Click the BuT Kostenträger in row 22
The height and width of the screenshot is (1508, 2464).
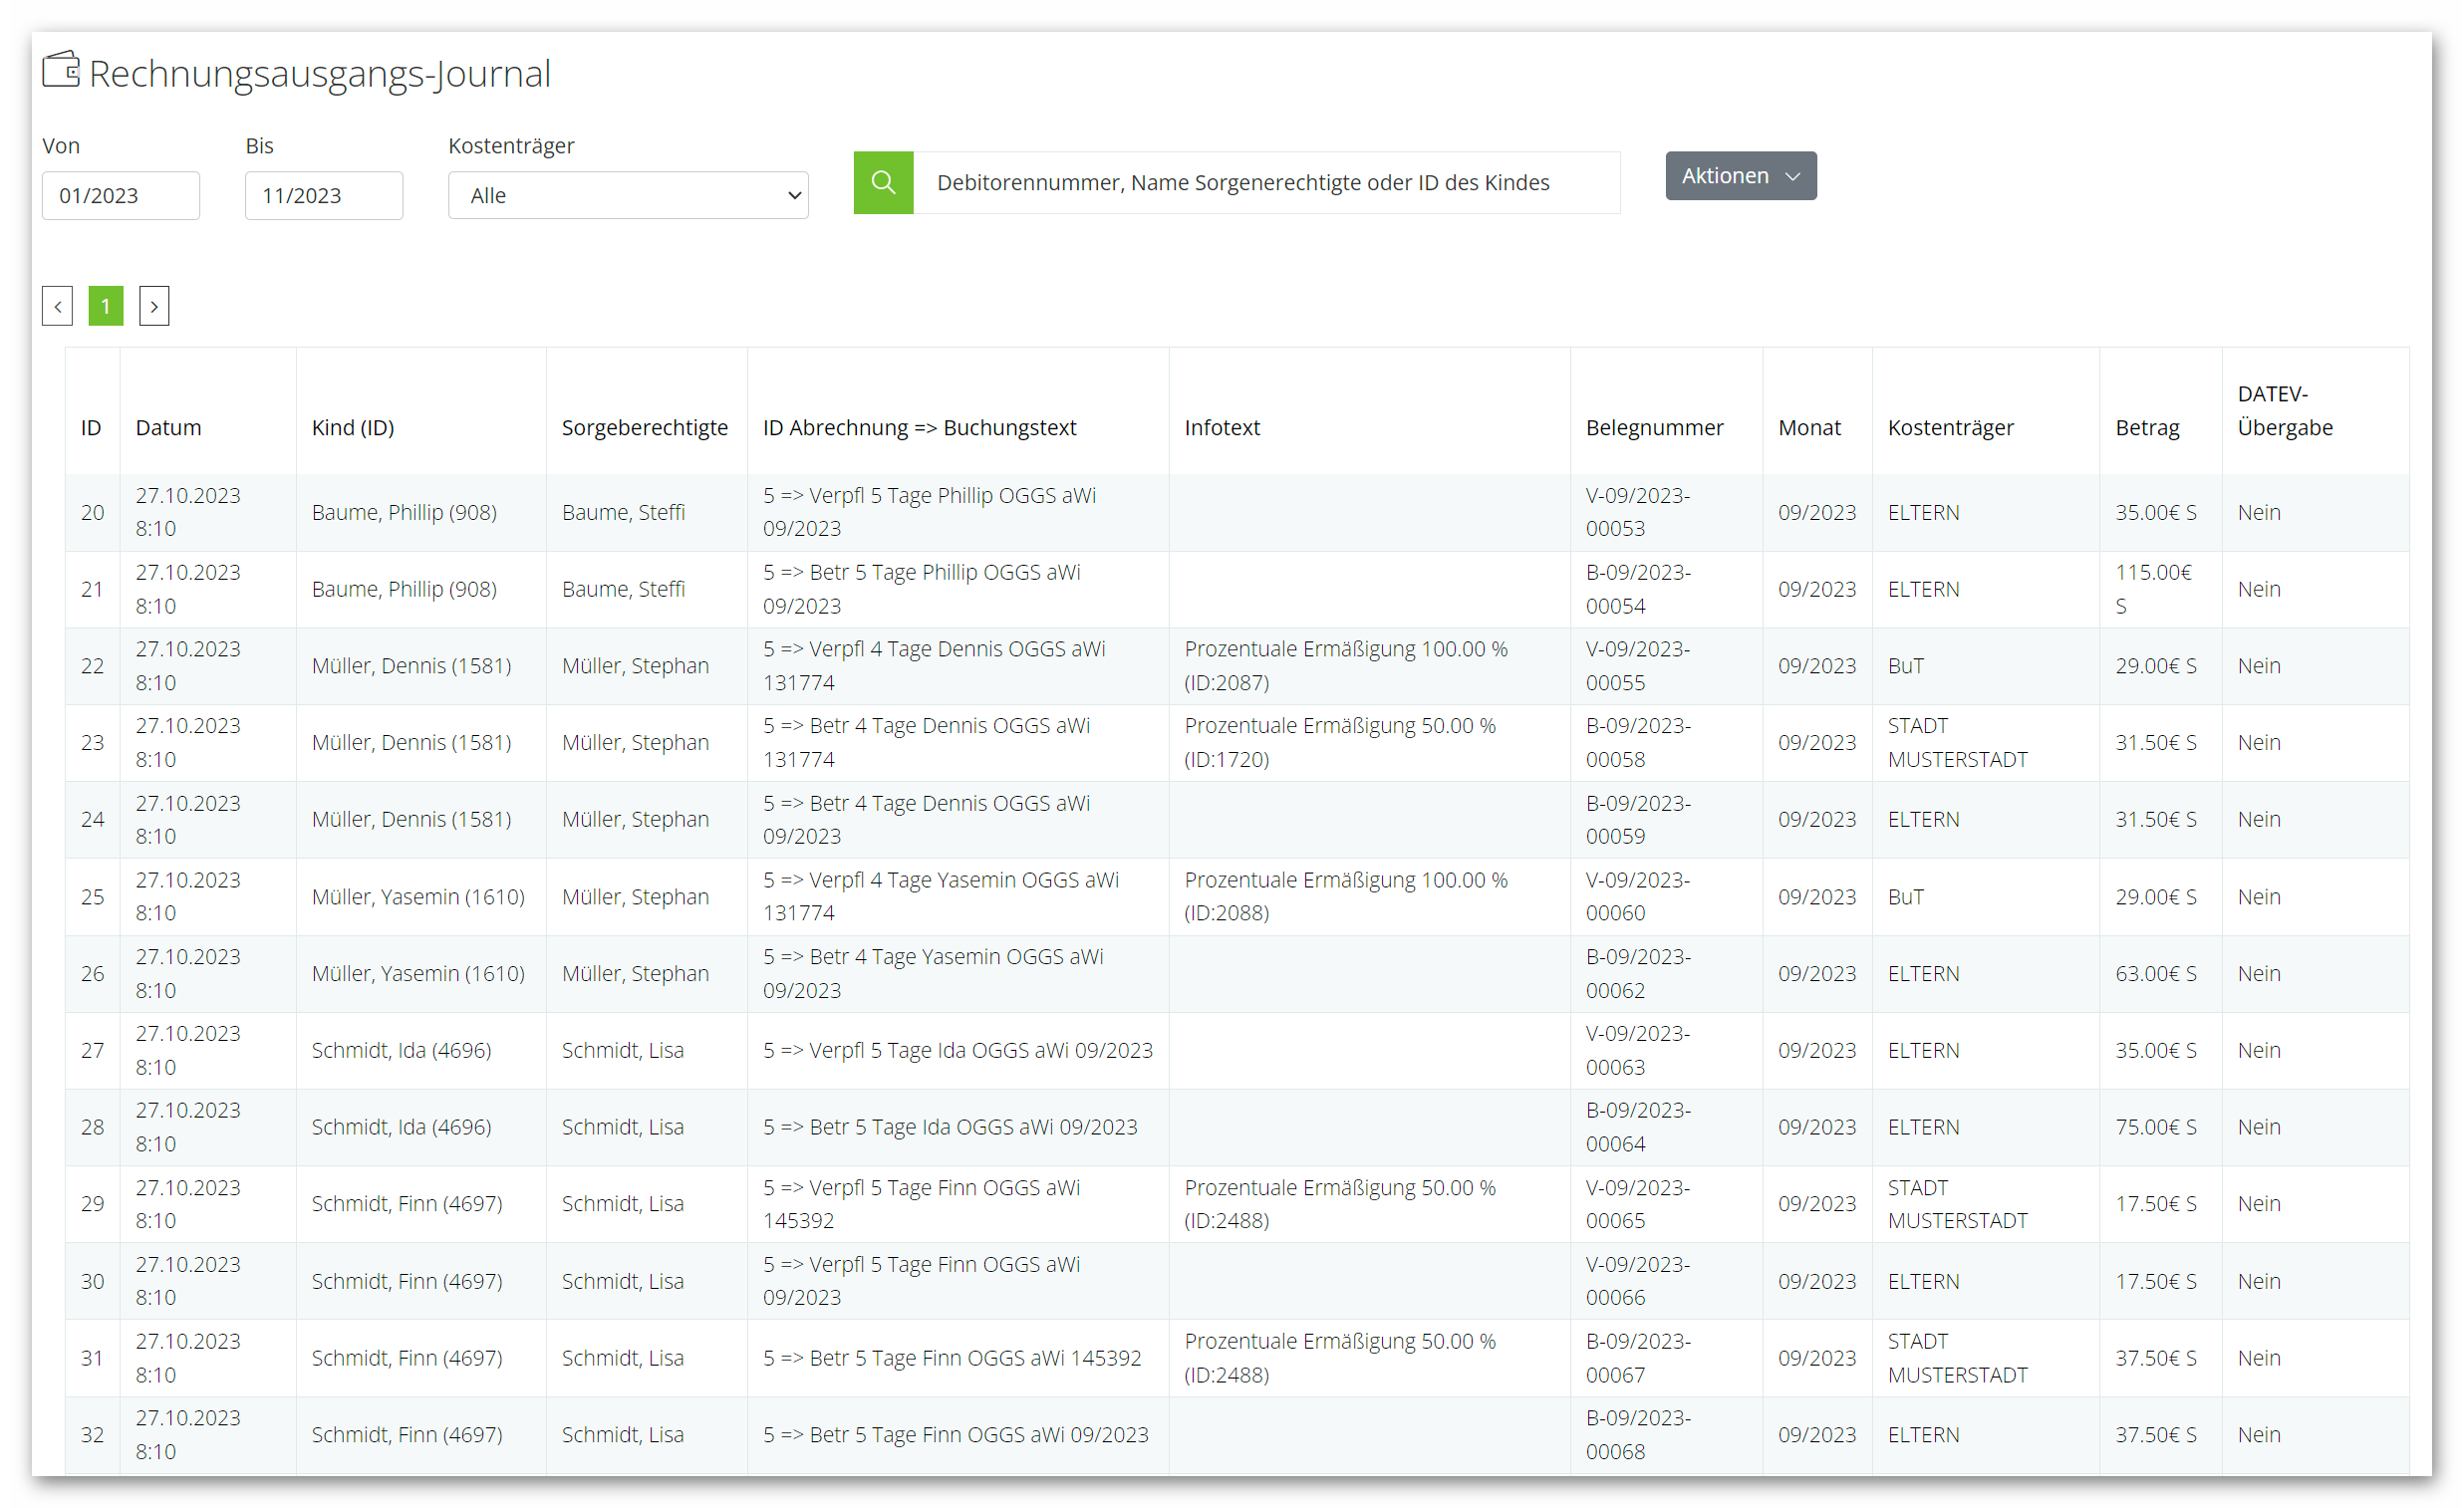pos(1905,666)
